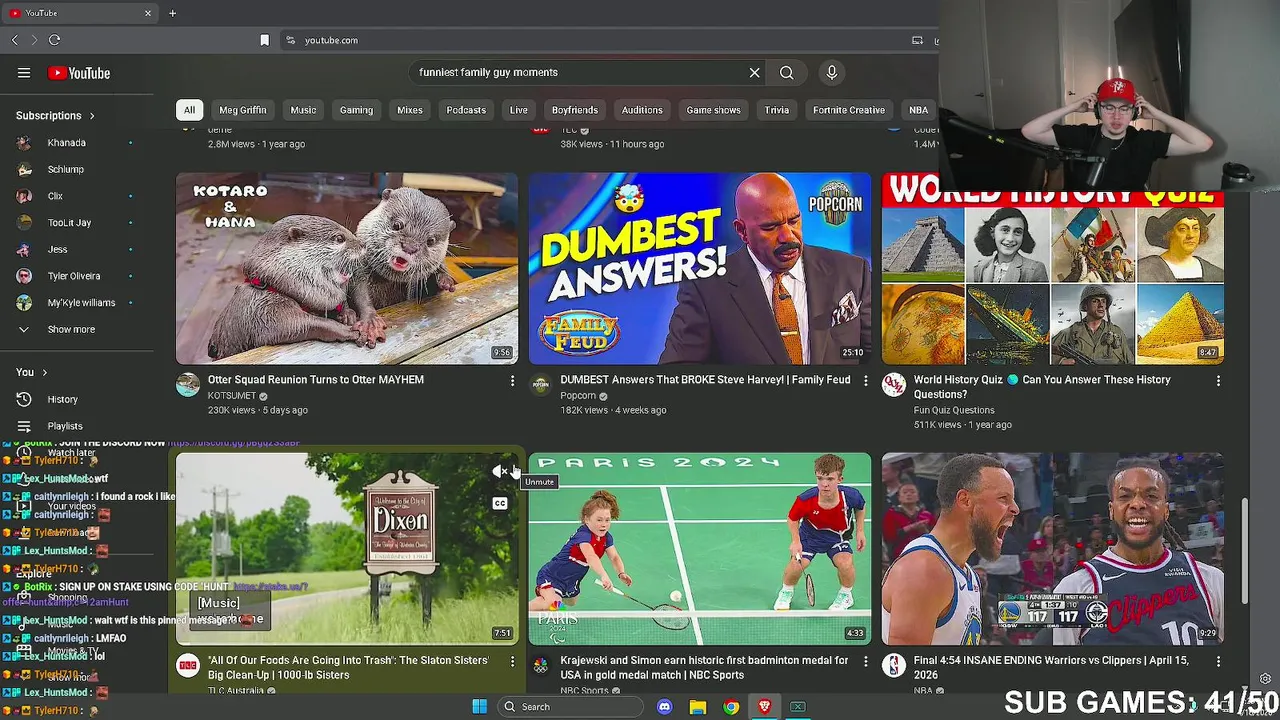Play the Dumbest Answers Family Feud thumbnail
The height and width of the screenshot is (720, 1280).
700,268
